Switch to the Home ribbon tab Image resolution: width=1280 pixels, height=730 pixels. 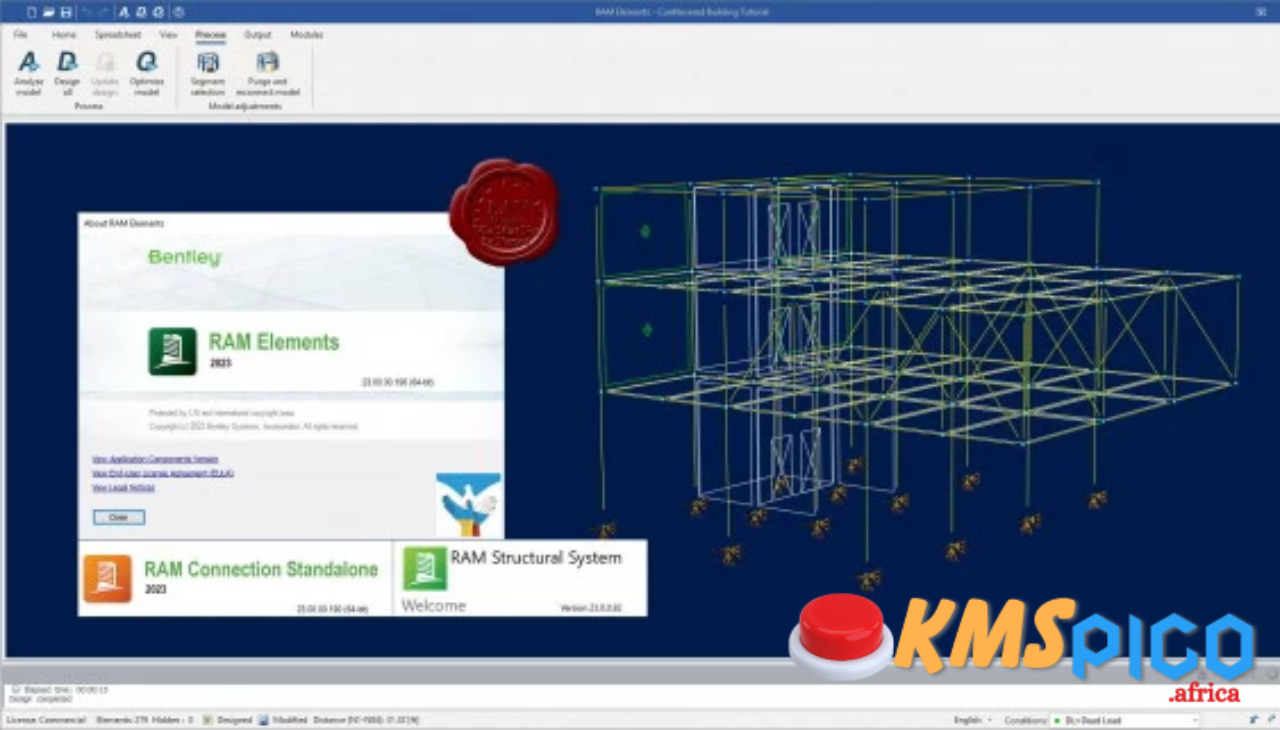(x=64, y=34)
